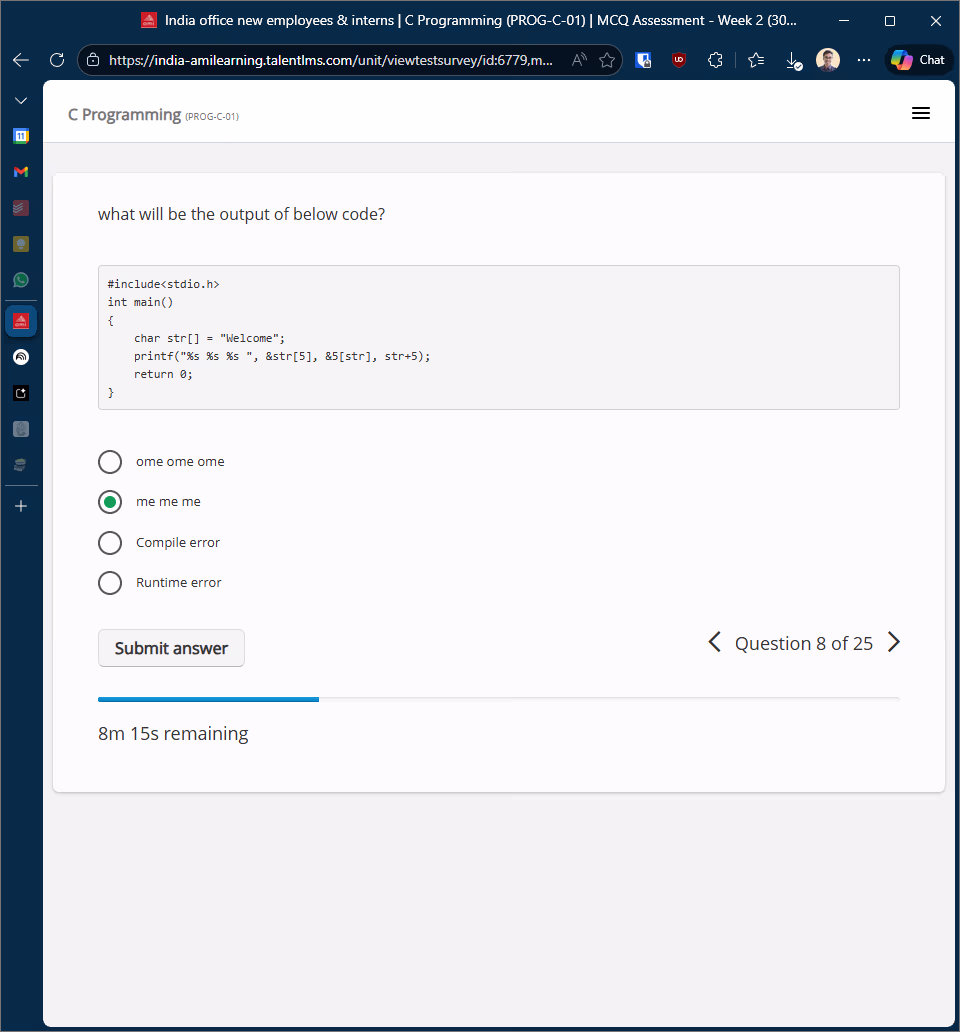Click the Submit answer button
Viewport: 960px width, 1032px height.
tap(171, 648)
